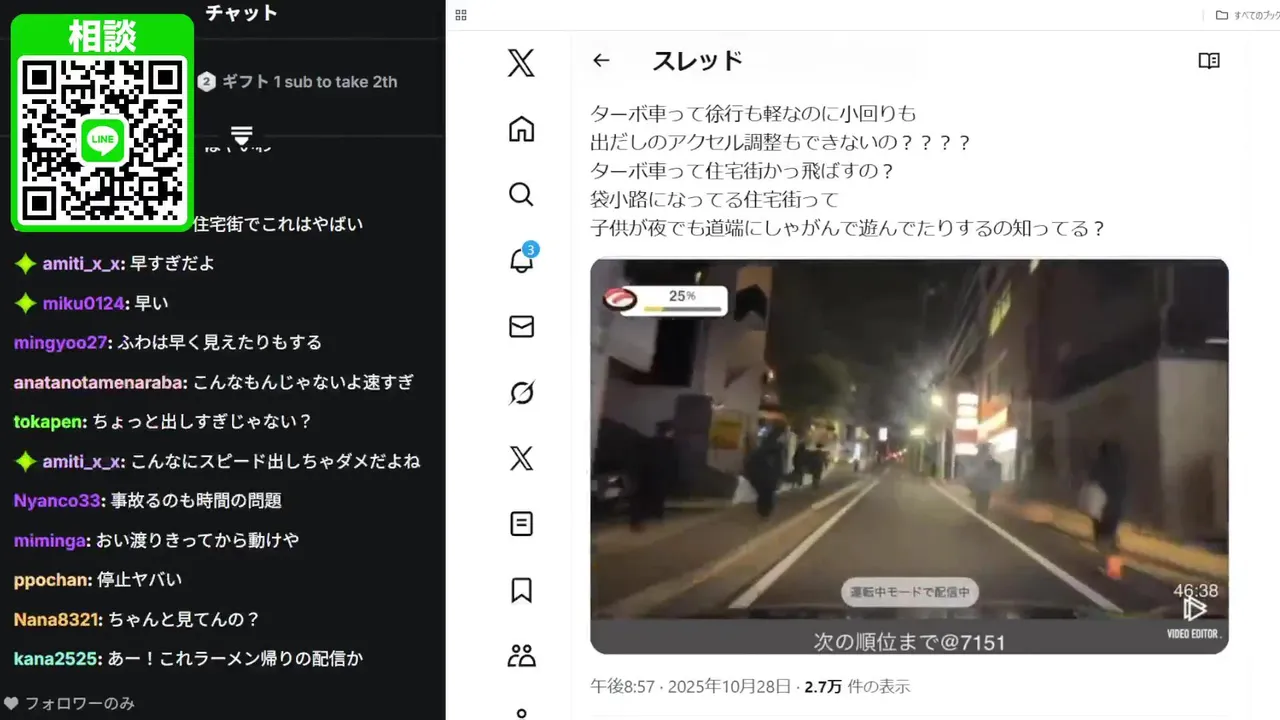This screenshot has height=720, width=1280.
Task: Click the 25% gauge in video
Action: click(x=665, y=299)
